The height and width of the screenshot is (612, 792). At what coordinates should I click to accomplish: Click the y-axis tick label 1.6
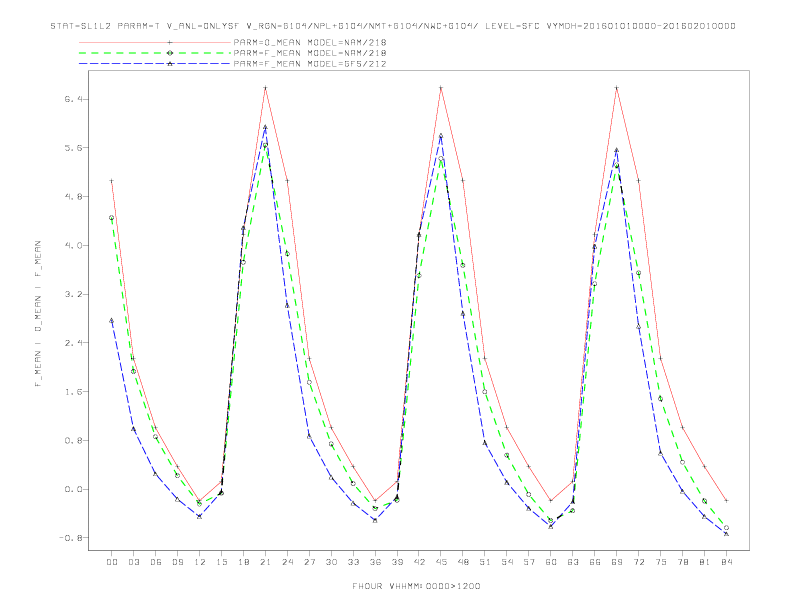[73, 392]
